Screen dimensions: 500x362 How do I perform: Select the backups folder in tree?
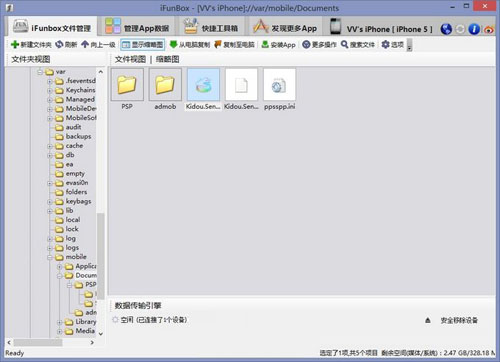78,136
